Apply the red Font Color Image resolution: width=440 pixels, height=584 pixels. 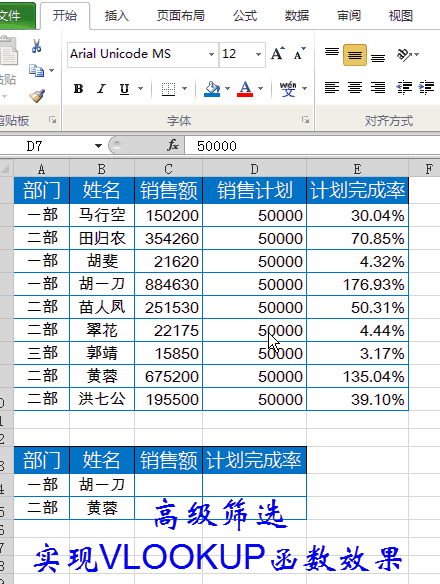click(245, 89)
